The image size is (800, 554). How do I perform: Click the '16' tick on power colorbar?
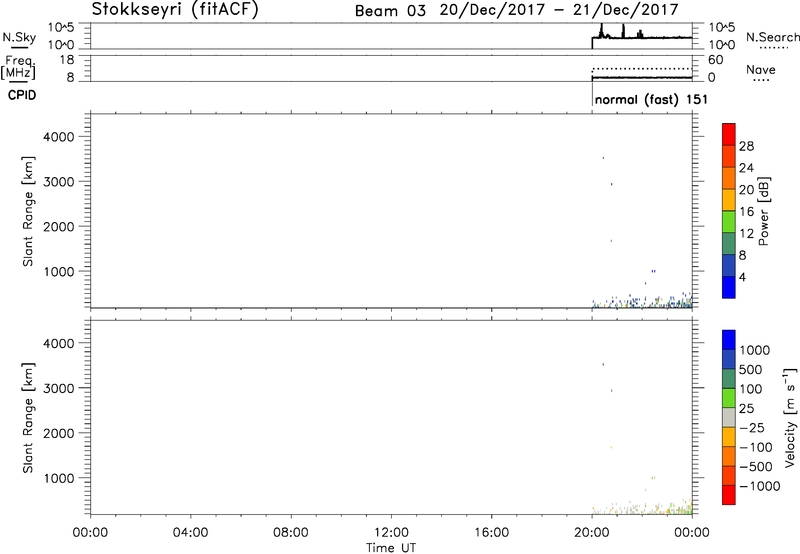746,212
